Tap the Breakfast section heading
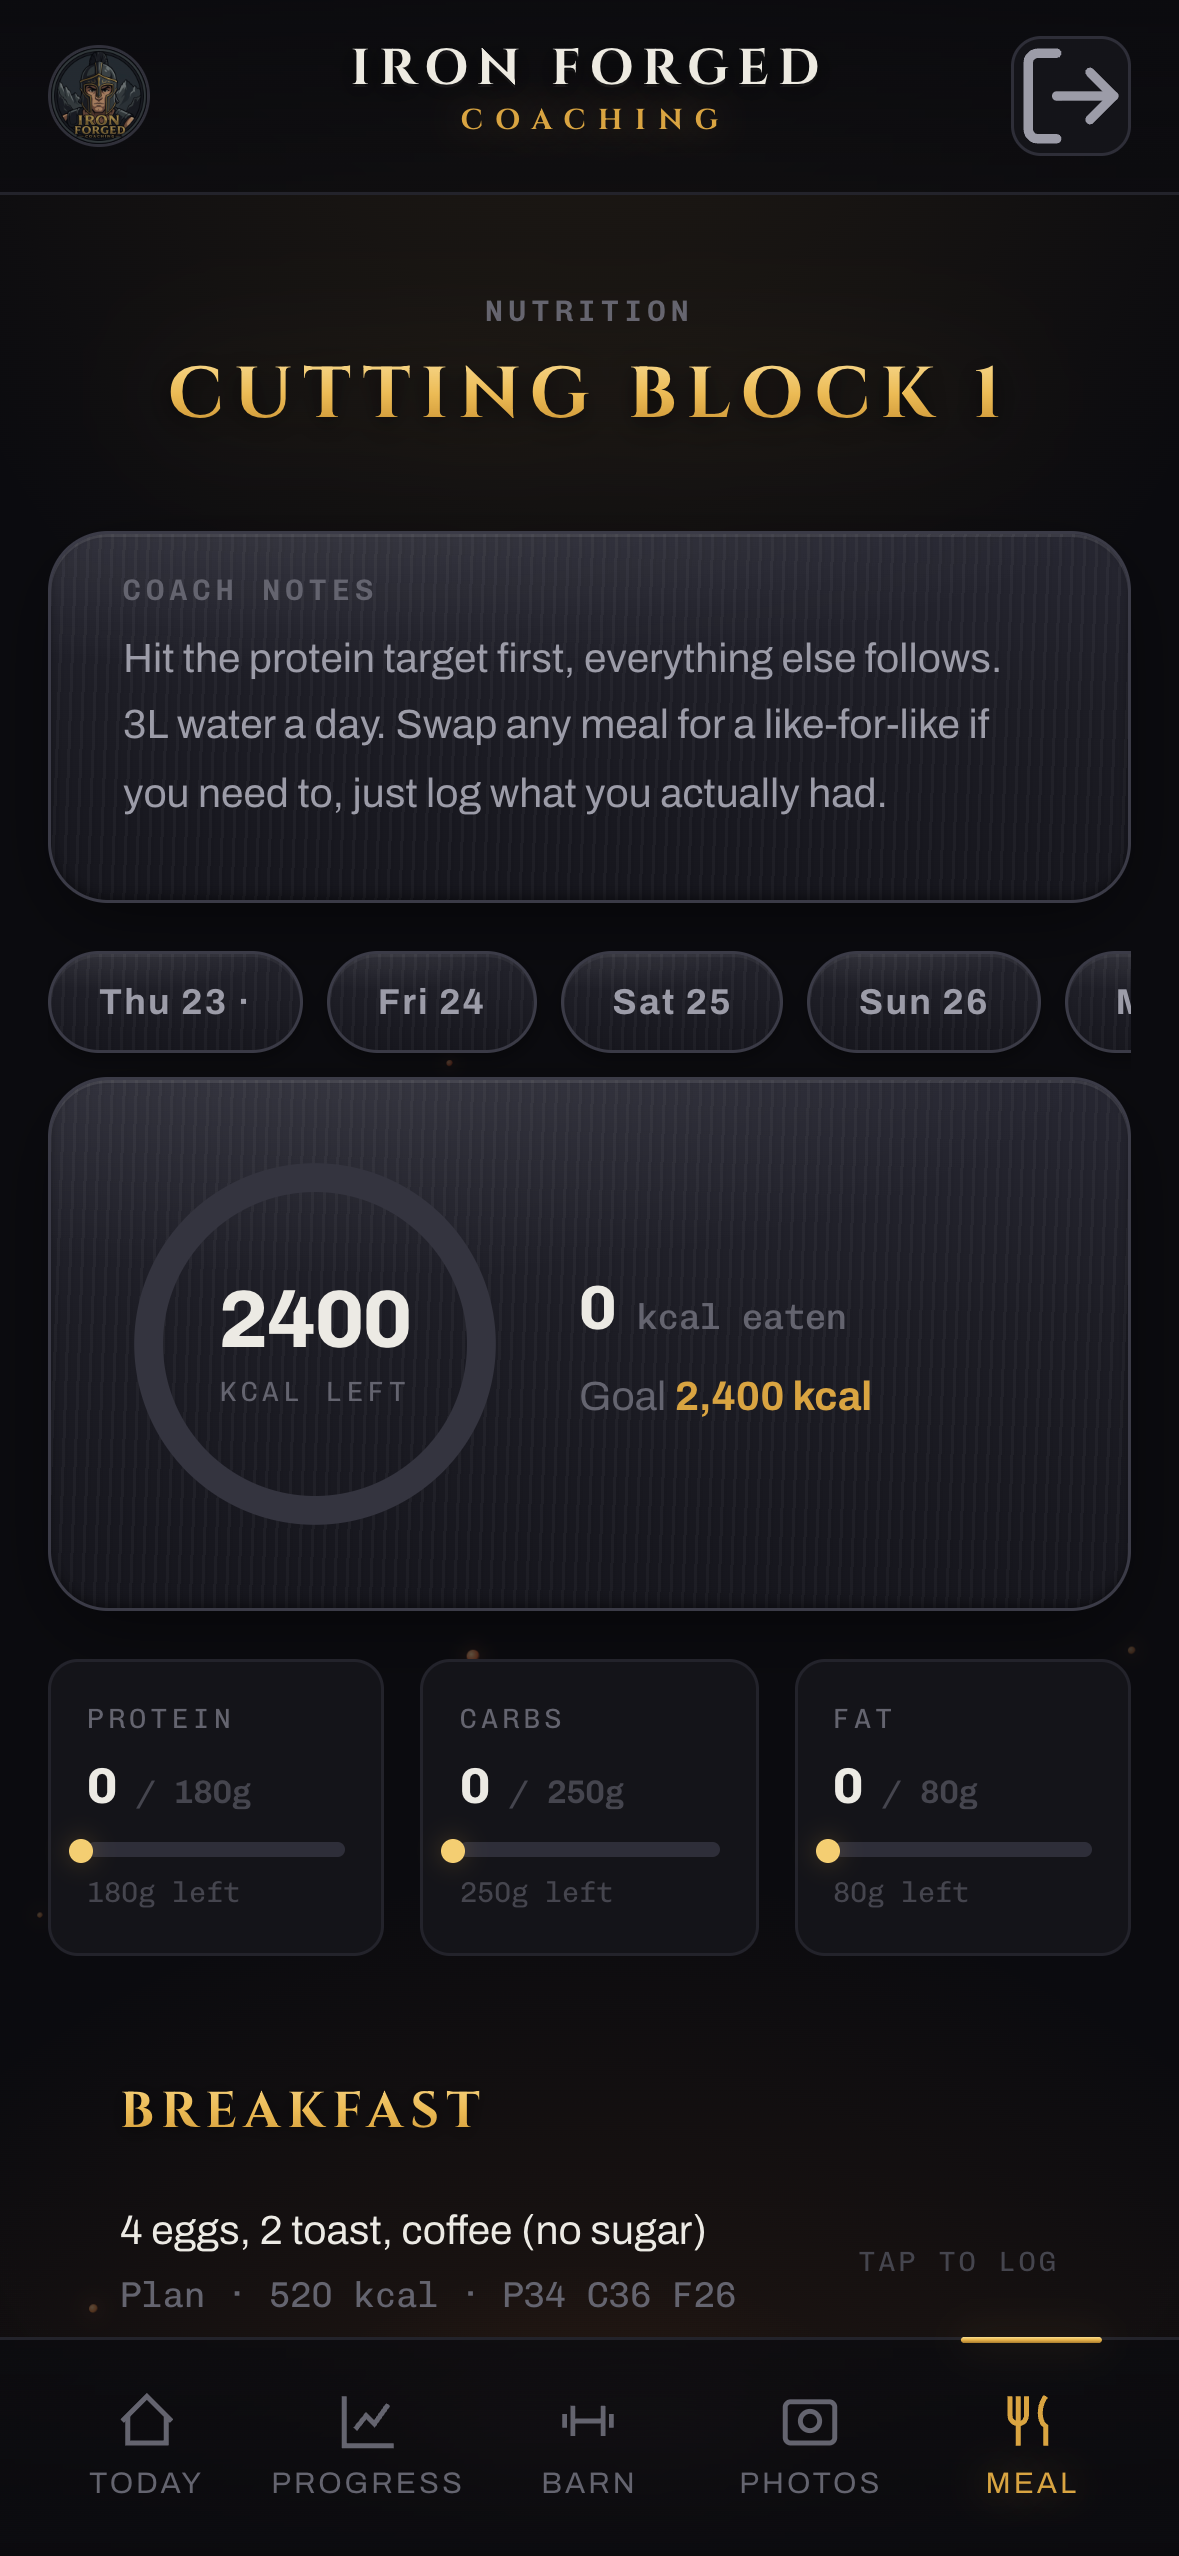Image resolution: width=1179 pixels, height=2556 pixels. click(x=302, y=2110)
